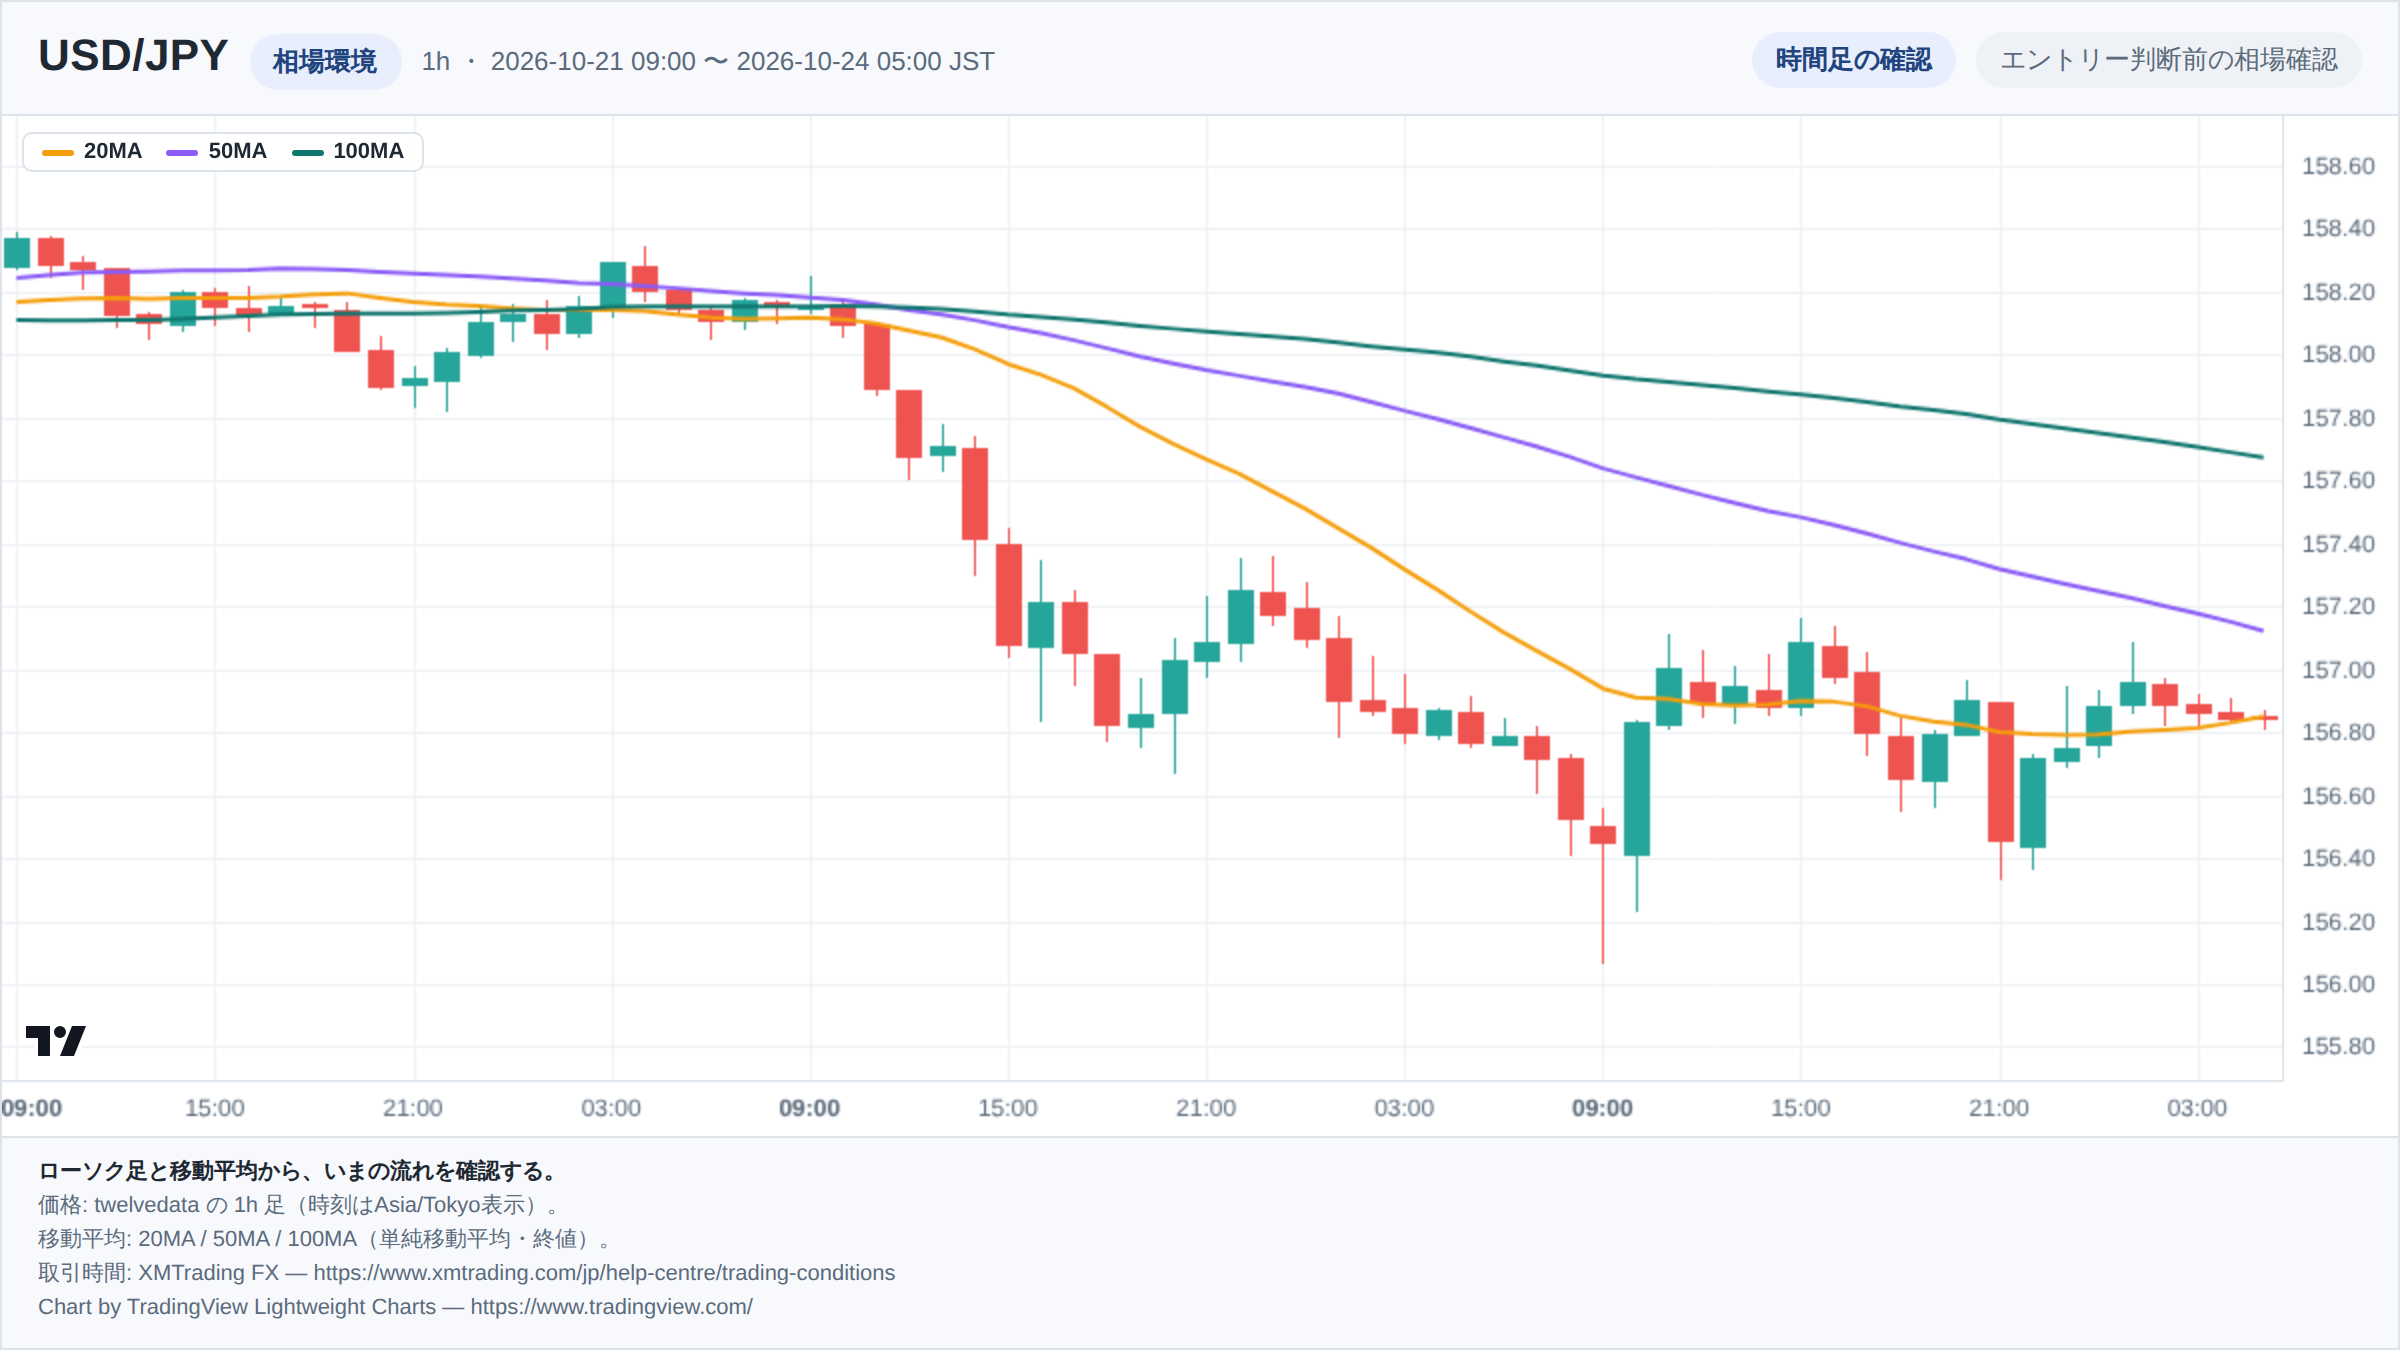This screenshot has width=2400, height=1350.
Task: Click the 156.40 price axis label
Action: (2338, 858)
